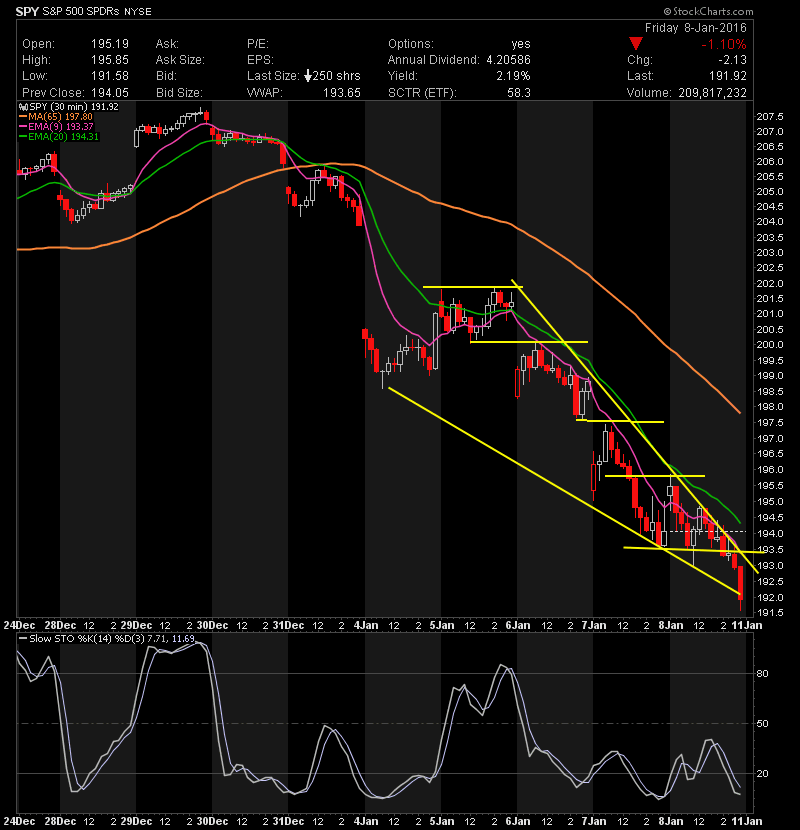Click the 207.5 price axis label
This screenshot has height=830, width=800.
coord(770,116)
